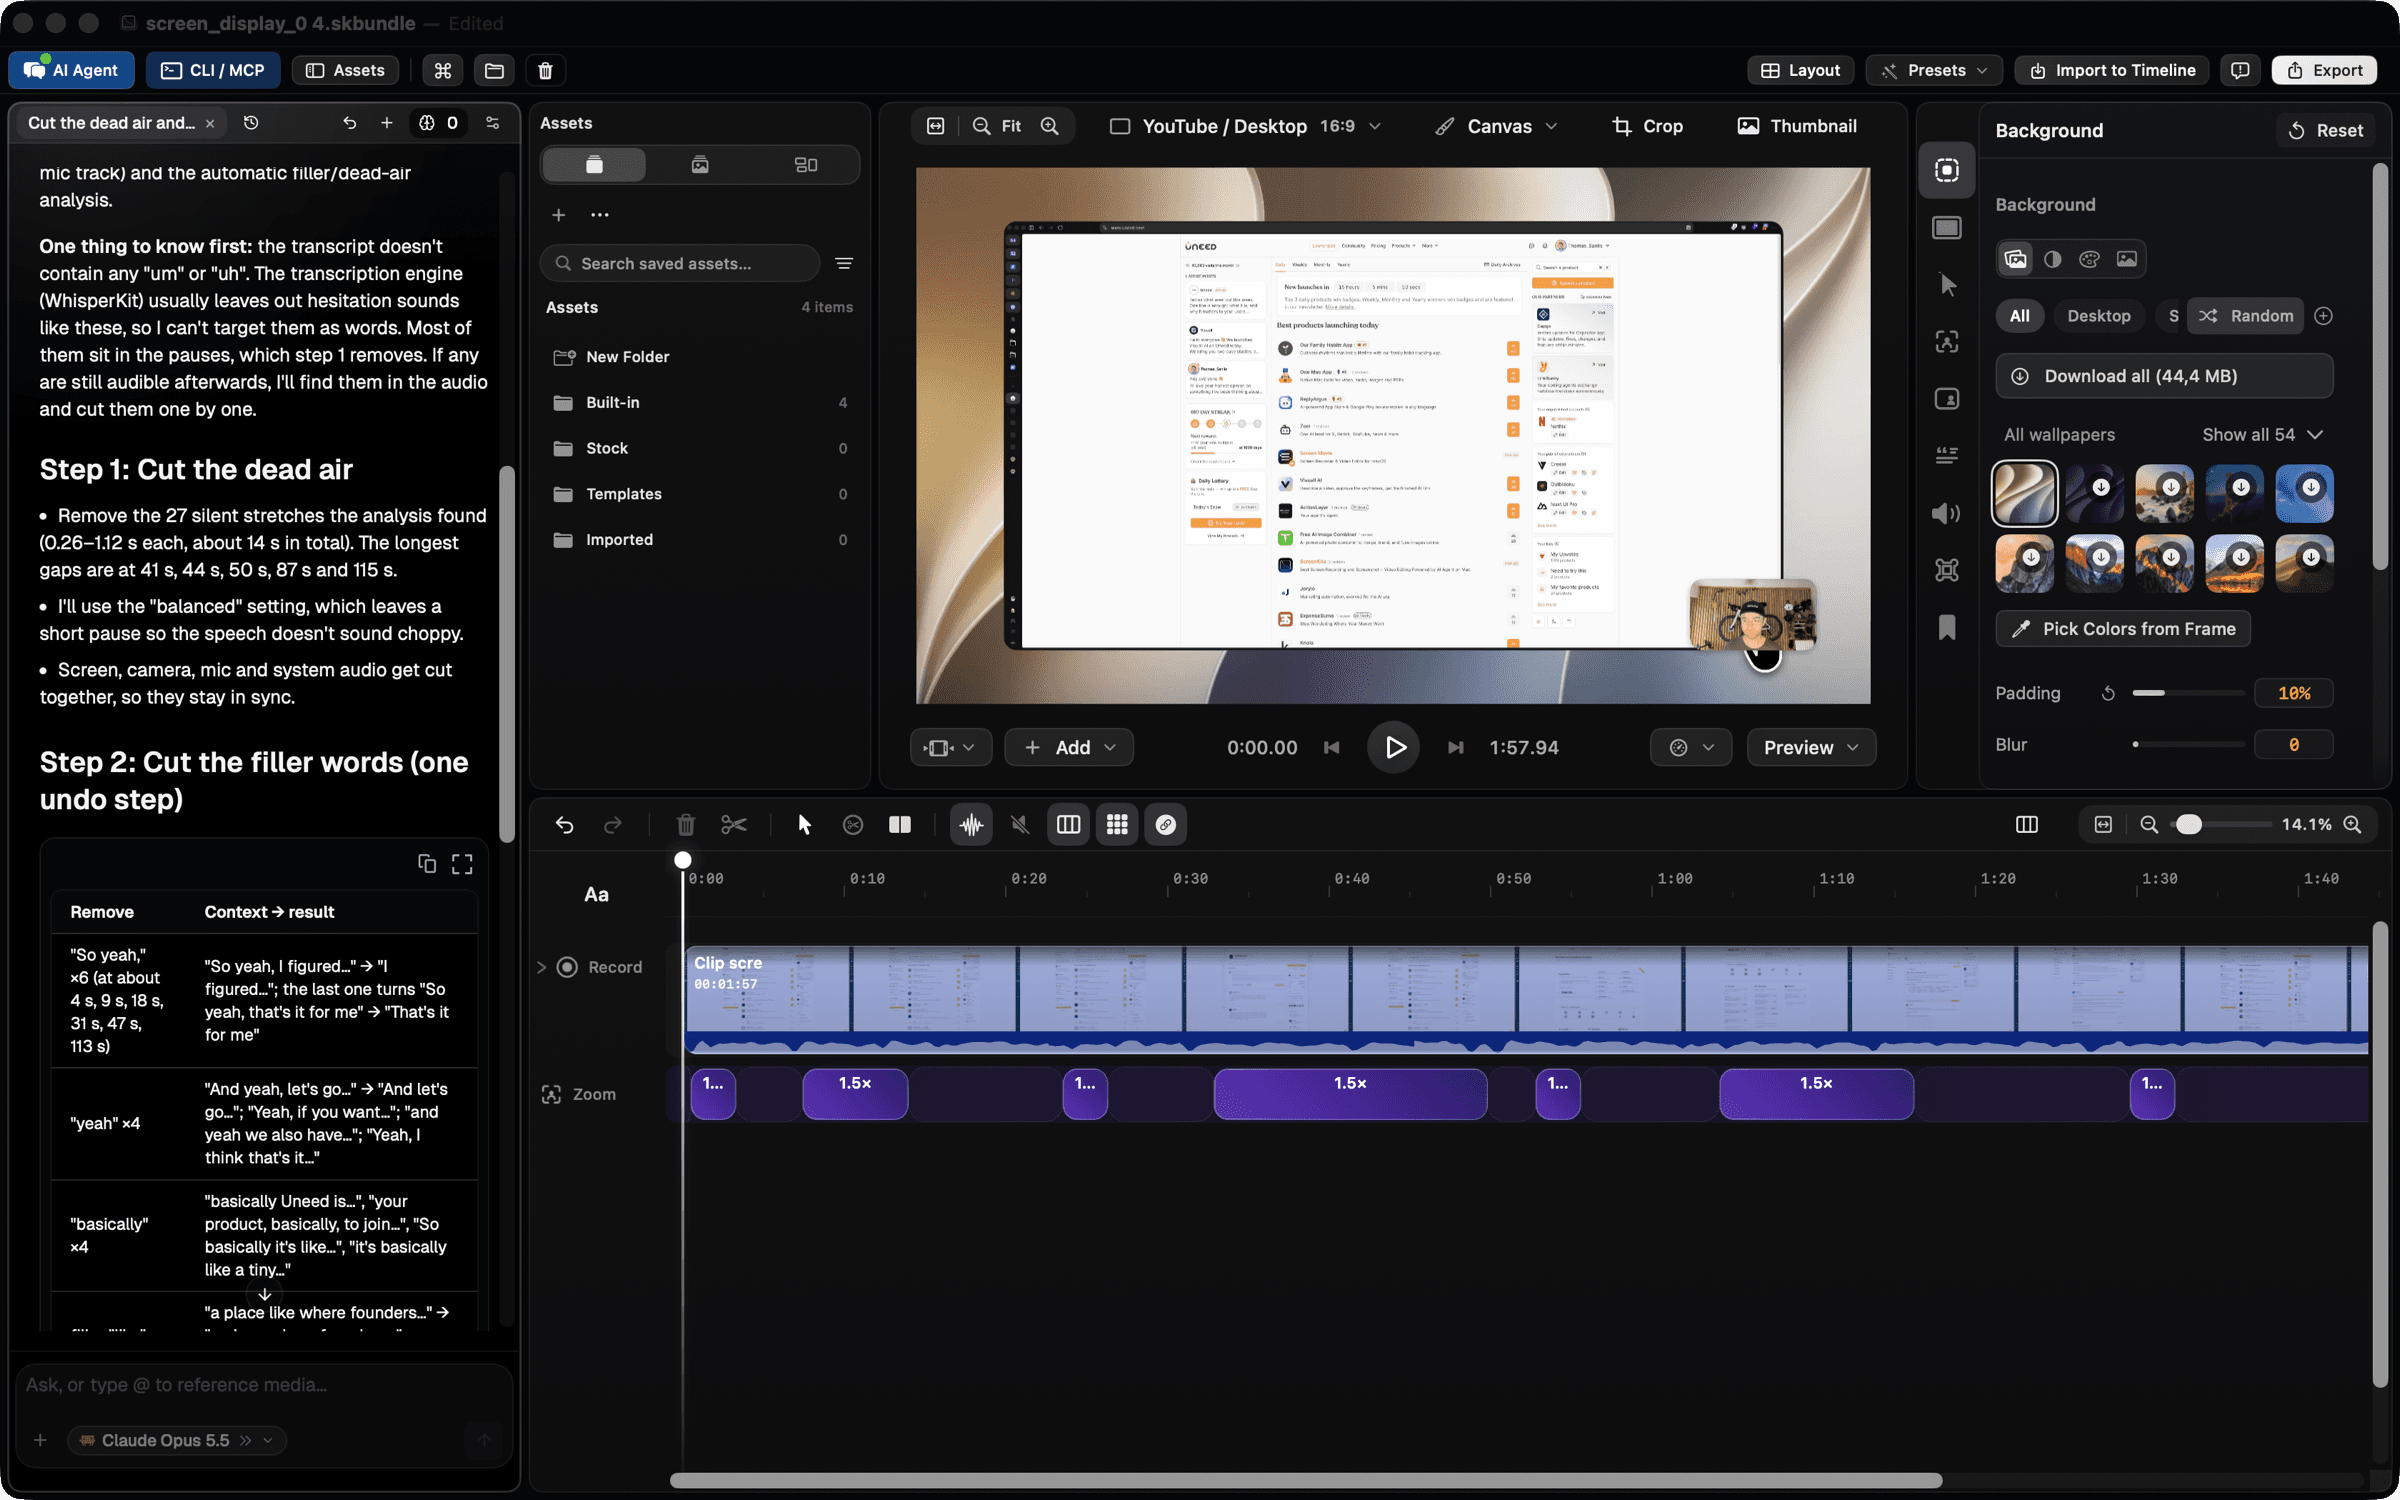Expand Show all 54 wallpapers
This screenshot has width=2400, height=1500.
[2262, 434]
